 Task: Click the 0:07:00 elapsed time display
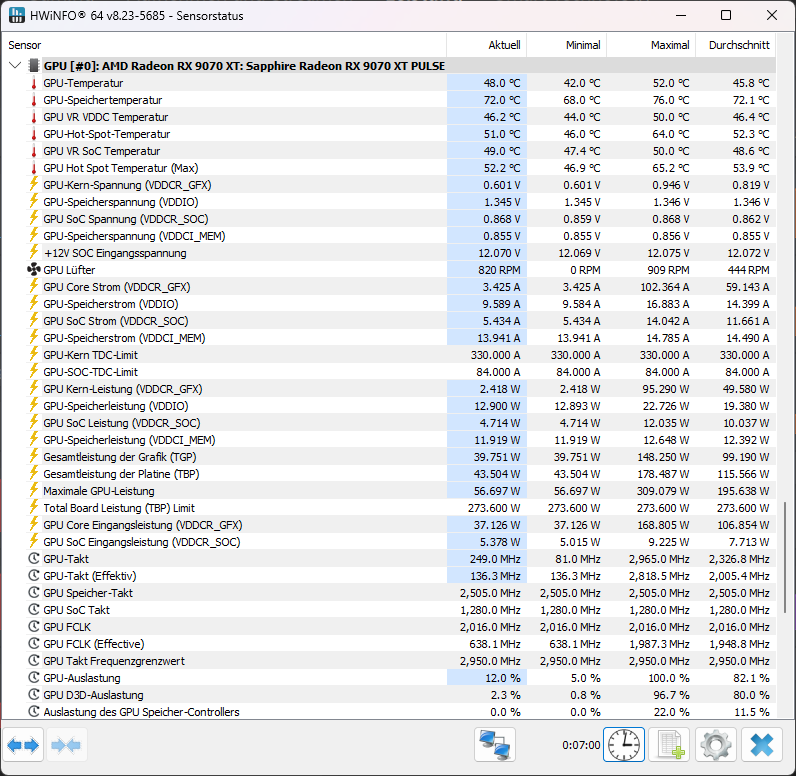click(x=581, y=745)
